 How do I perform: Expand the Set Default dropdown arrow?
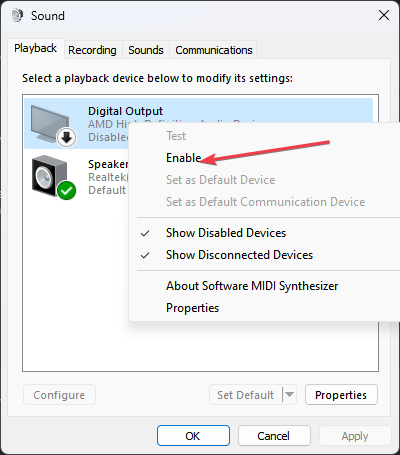[x=289, y=395]
